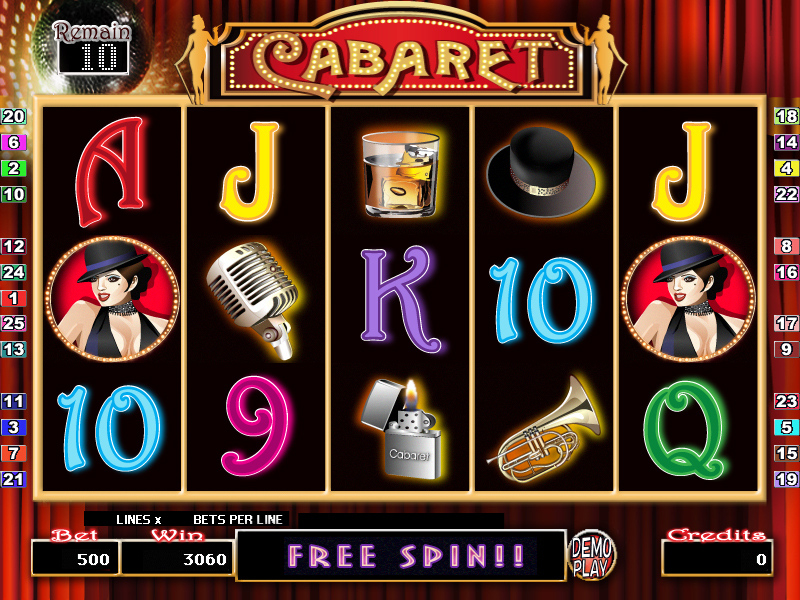The image size is (800, 600).
Task: Click the Demo Play badge
Action: click(592, 555)
